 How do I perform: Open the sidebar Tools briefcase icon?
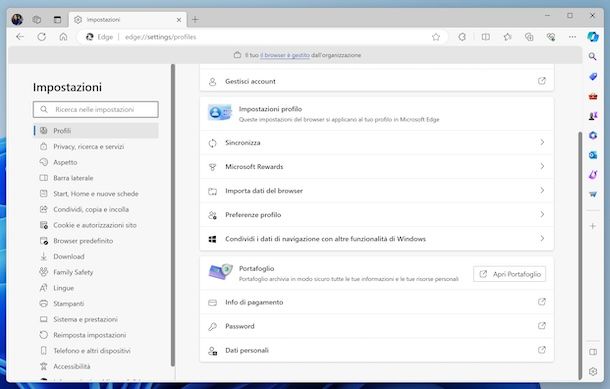pyautogui.click(x=593, y=96)
